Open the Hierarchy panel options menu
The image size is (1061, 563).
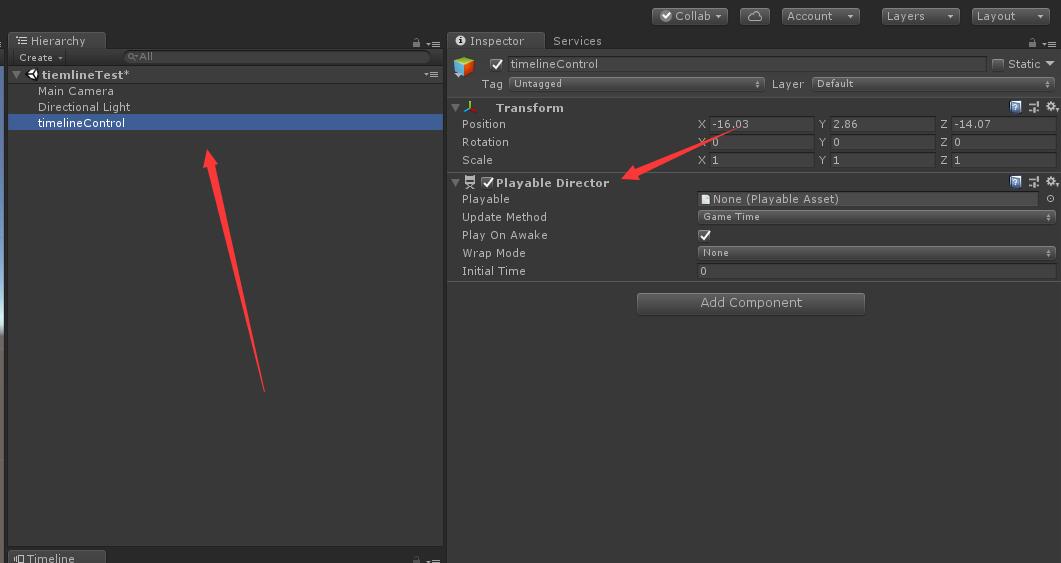coord(434,44)
